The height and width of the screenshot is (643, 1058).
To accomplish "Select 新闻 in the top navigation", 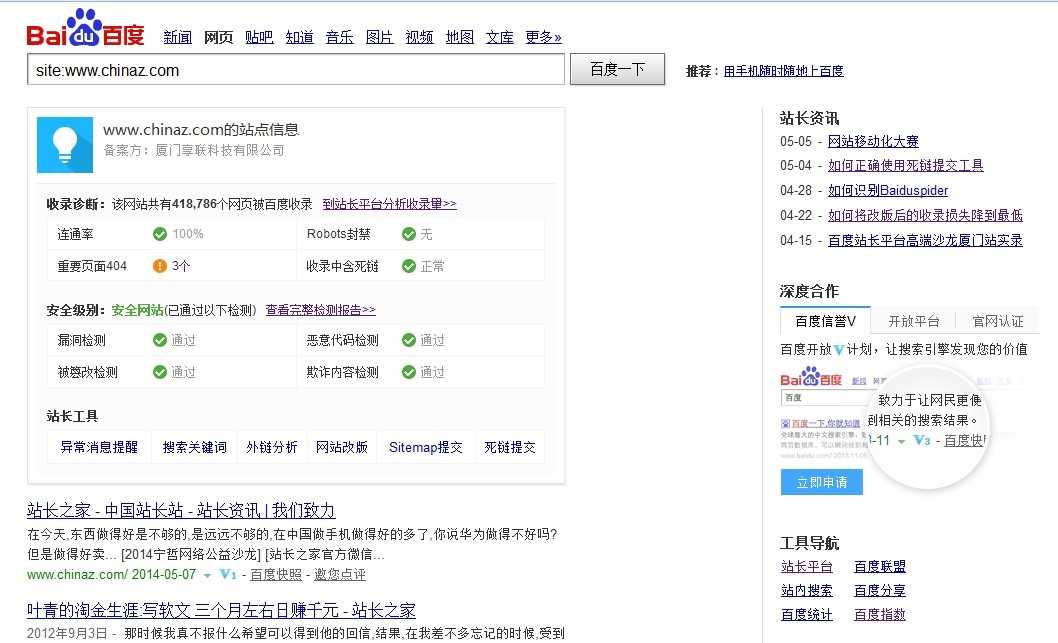I will coord(177,37).
